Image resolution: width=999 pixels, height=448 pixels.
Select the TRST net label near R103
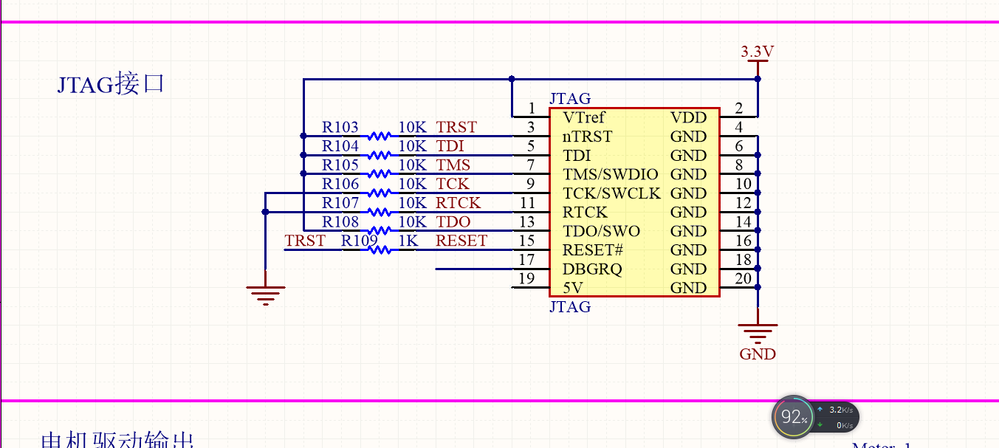456,127
